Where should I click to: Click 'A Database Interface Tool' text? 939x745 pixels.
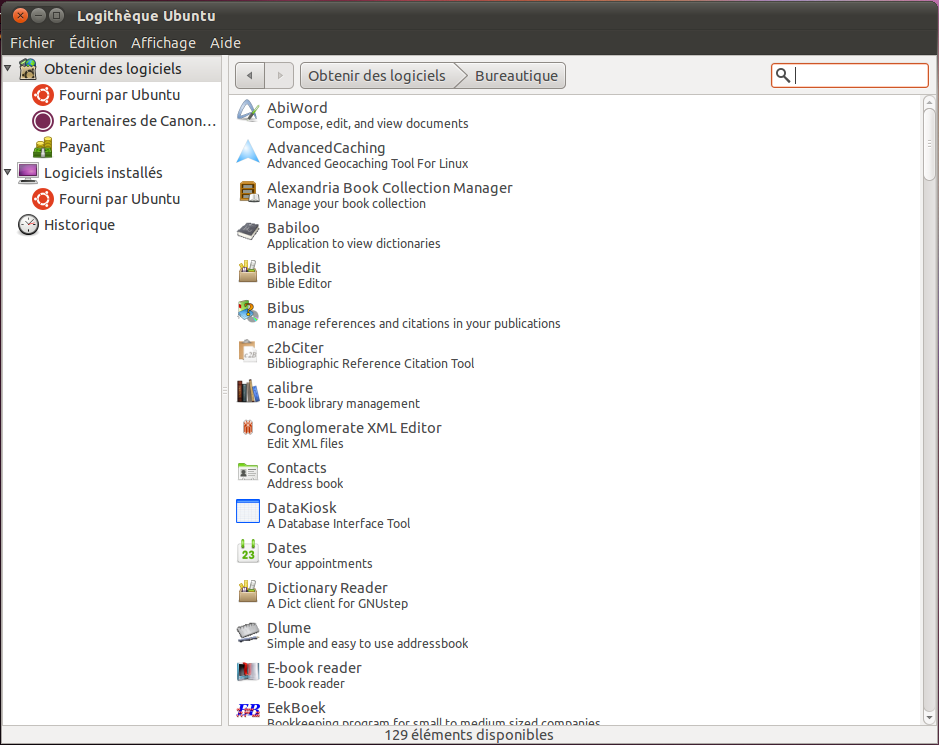point(338,524)
